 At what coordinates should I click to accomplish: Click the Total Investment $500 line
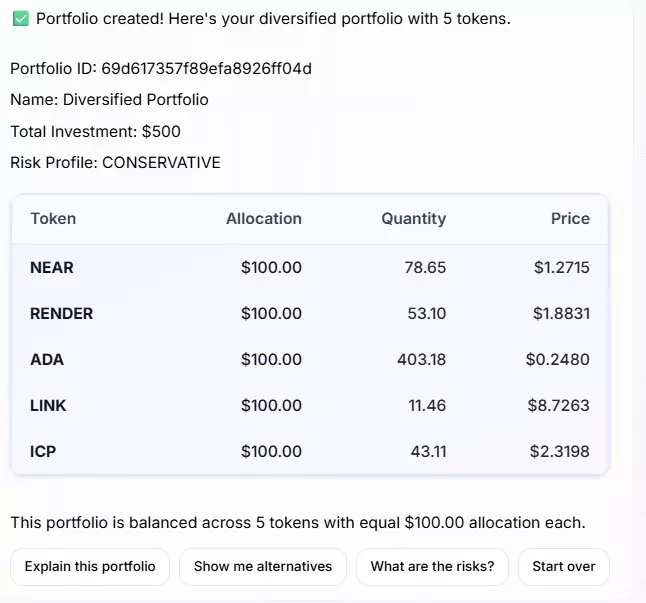[96, 132]
